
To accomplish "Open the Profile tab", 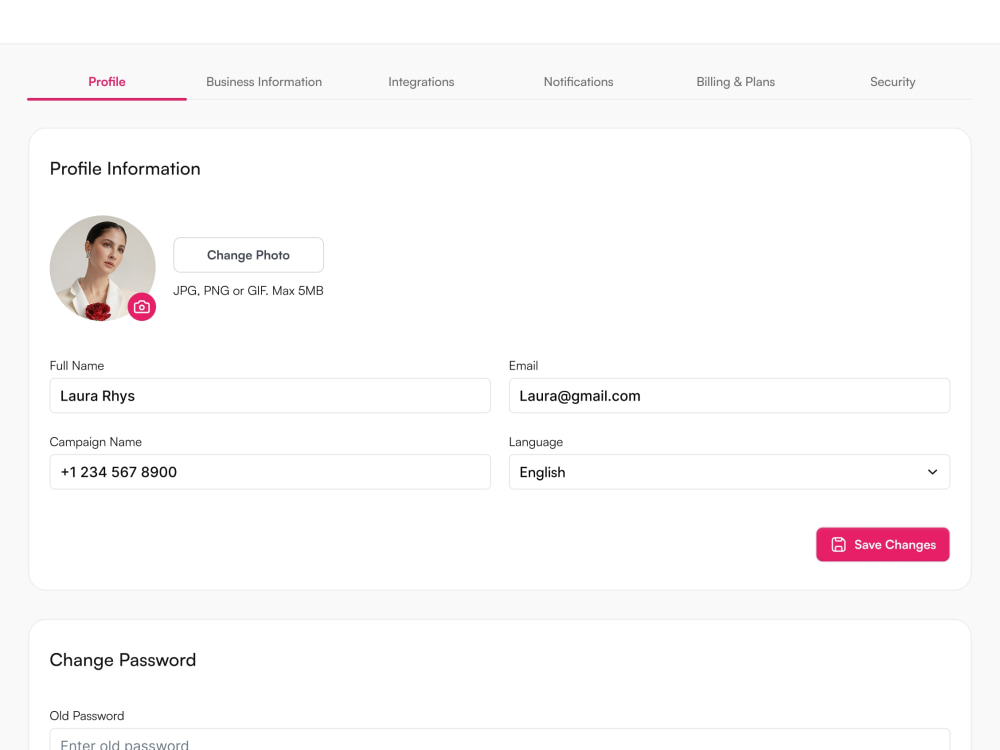I will 107,82.
